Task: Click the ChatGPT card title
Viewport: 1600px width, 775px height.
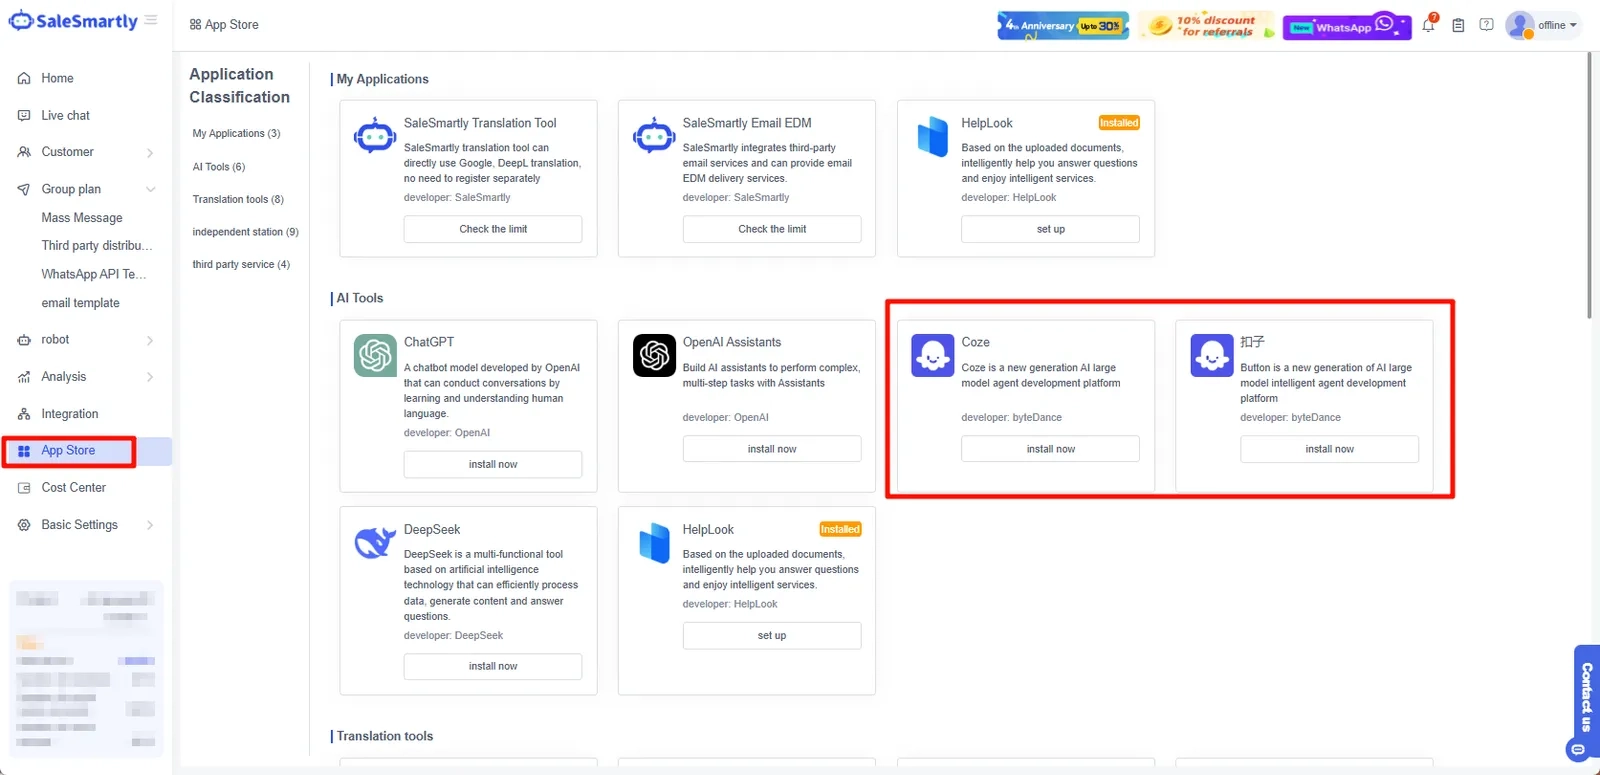Action: point(429,342)
